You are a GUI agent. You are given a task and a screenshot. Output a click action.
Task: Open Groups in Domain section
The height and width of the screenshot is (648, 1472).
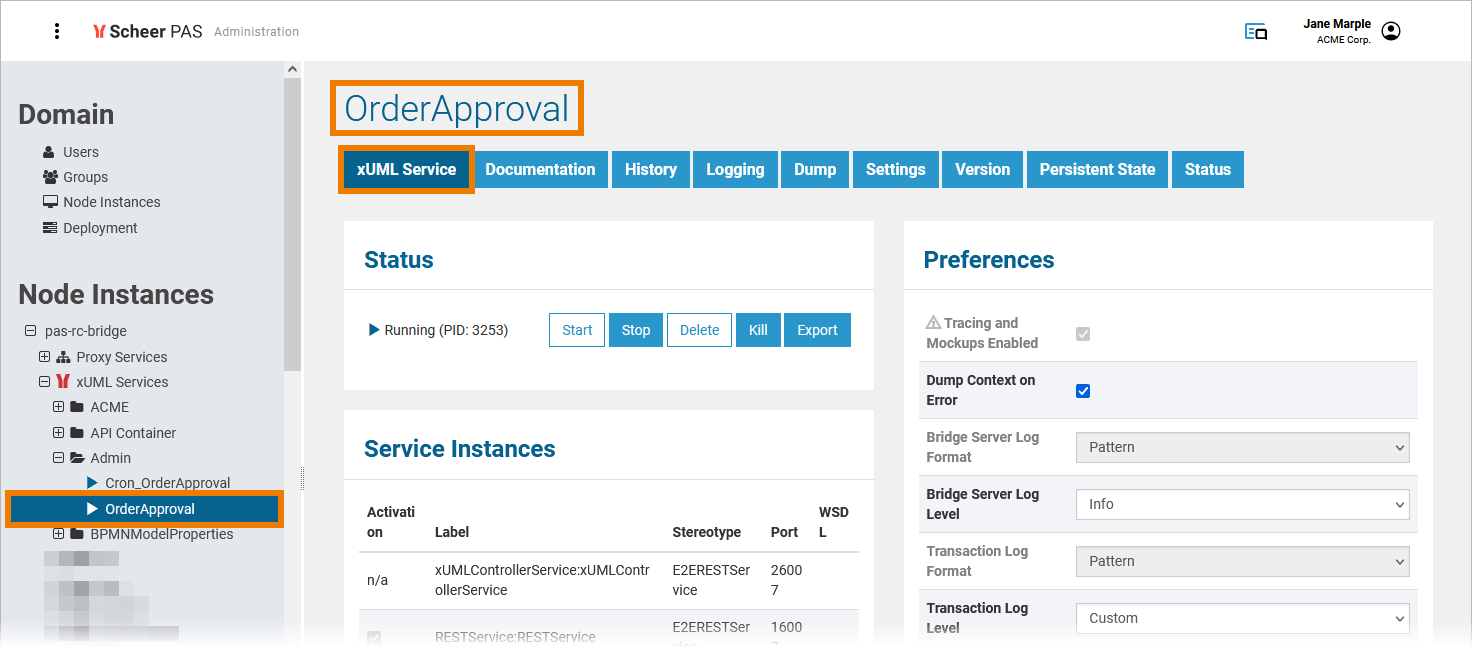coord(85,177)
